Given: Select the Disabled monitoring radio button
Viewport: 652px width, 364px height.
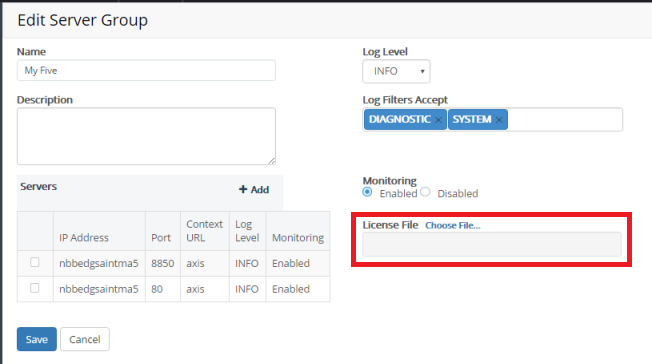Looking at the screenshot, I should [425, 192].
